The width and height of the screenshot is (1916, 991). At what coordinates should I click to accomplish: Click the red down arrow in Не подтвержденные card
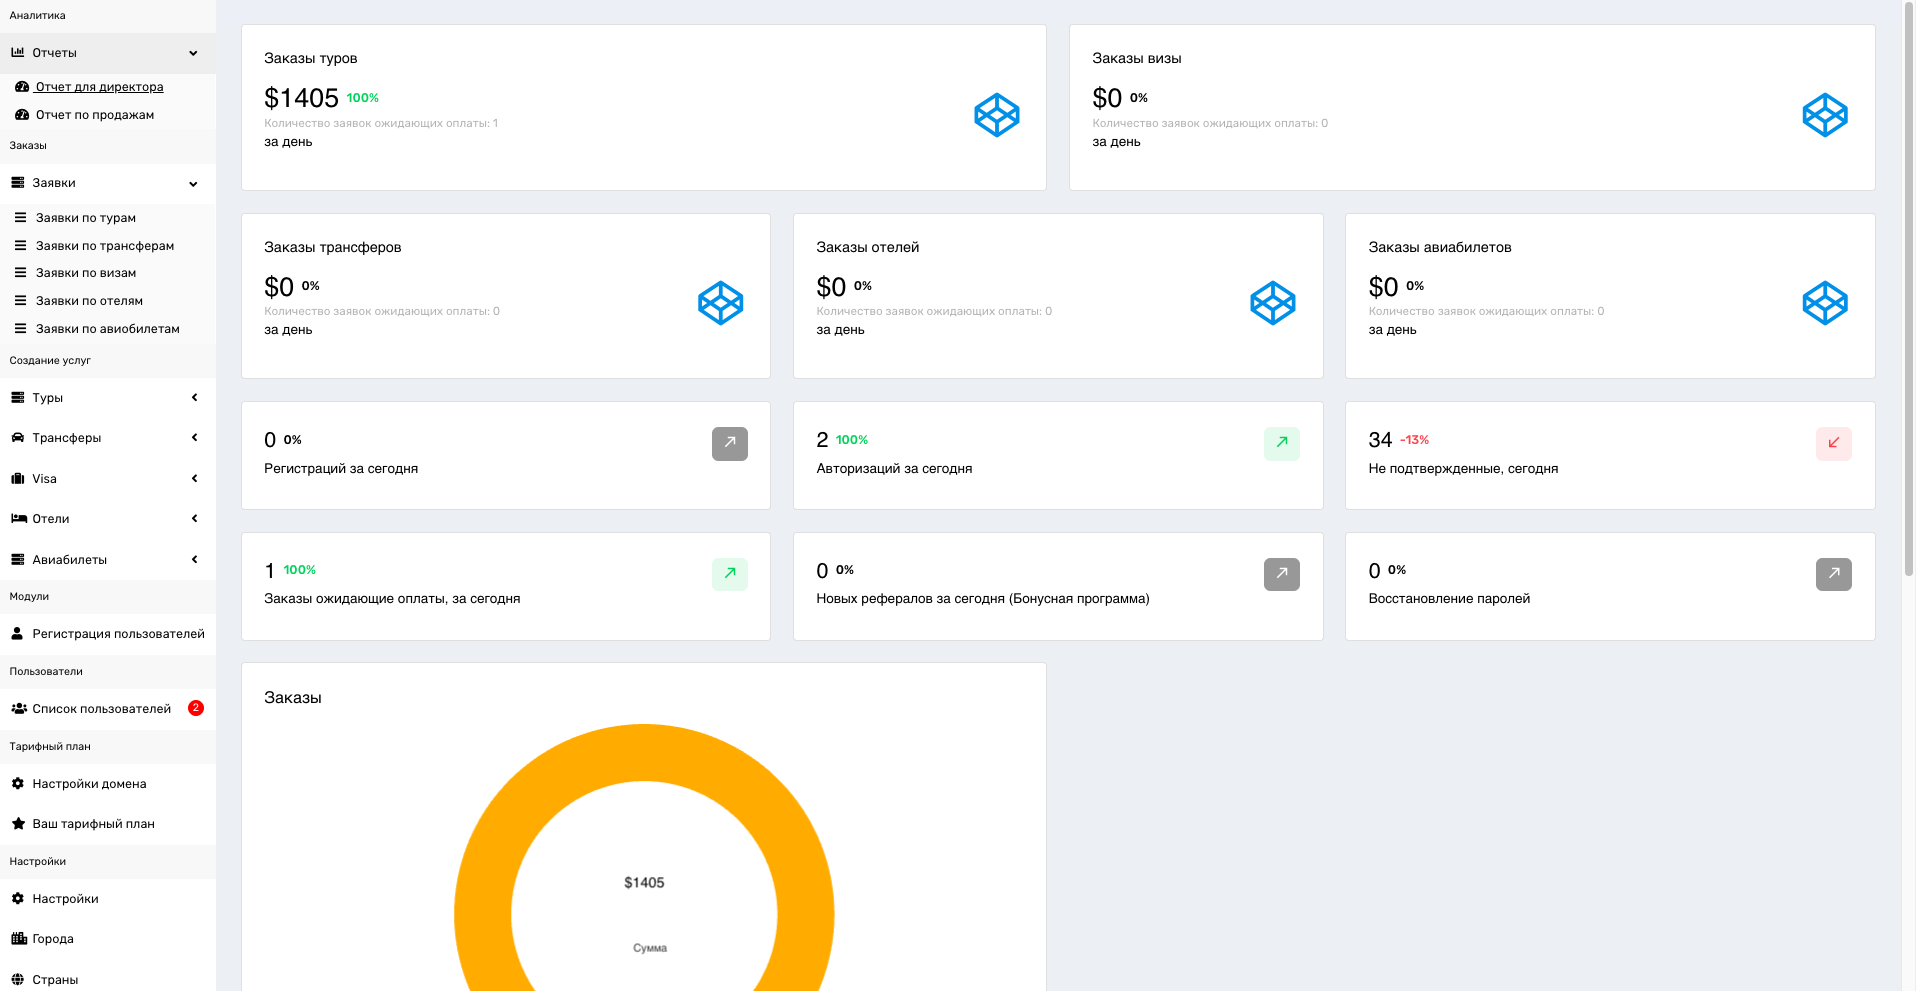(1833, 443)
